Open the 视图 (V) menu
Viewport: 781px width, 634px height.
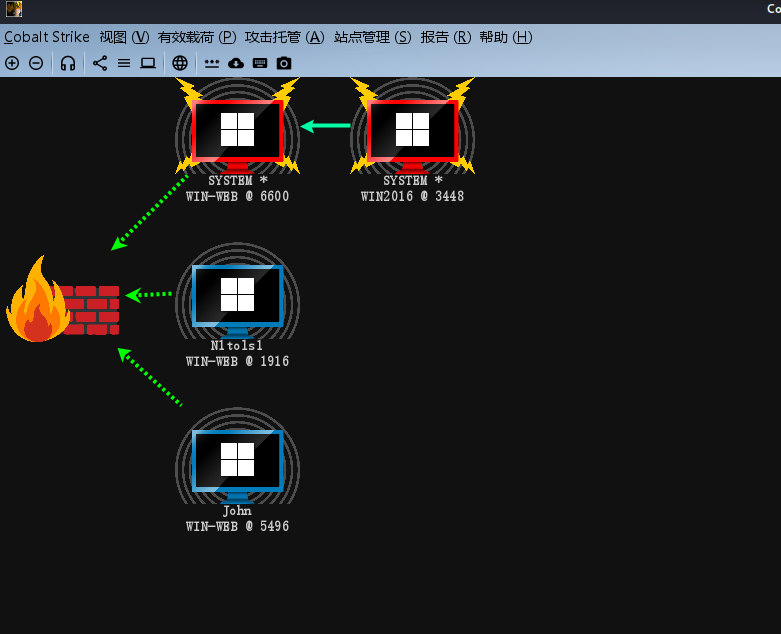(x=124, y=37)
